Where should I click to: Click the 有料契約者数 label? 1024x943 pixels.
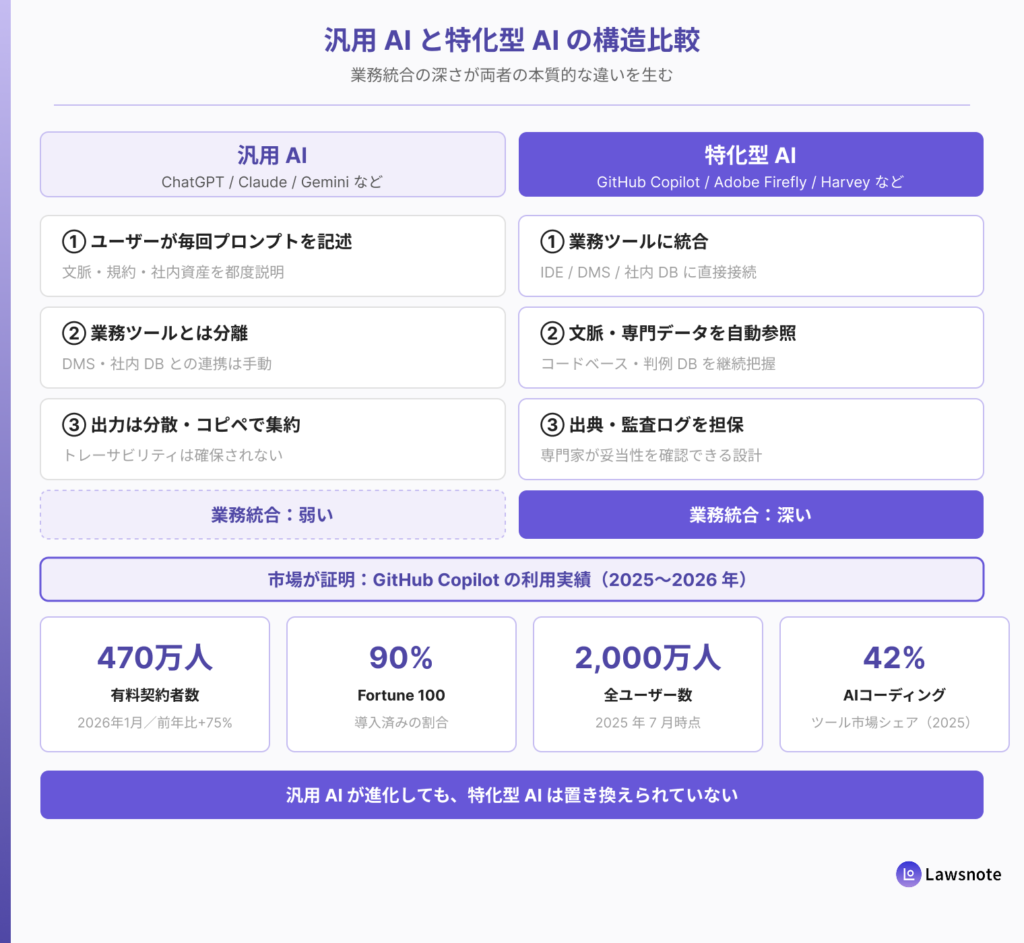point(155,695)
